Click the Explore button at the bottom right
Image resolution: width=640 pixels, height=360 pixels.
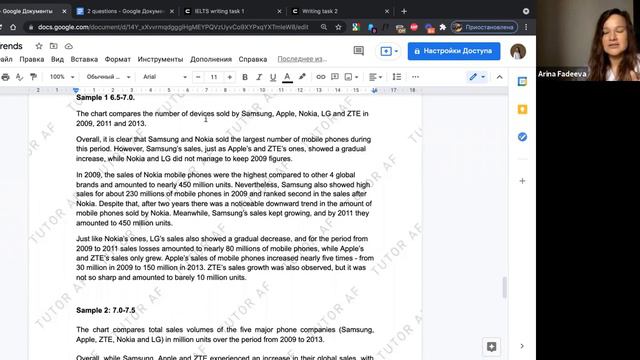[x=491, y=347]
